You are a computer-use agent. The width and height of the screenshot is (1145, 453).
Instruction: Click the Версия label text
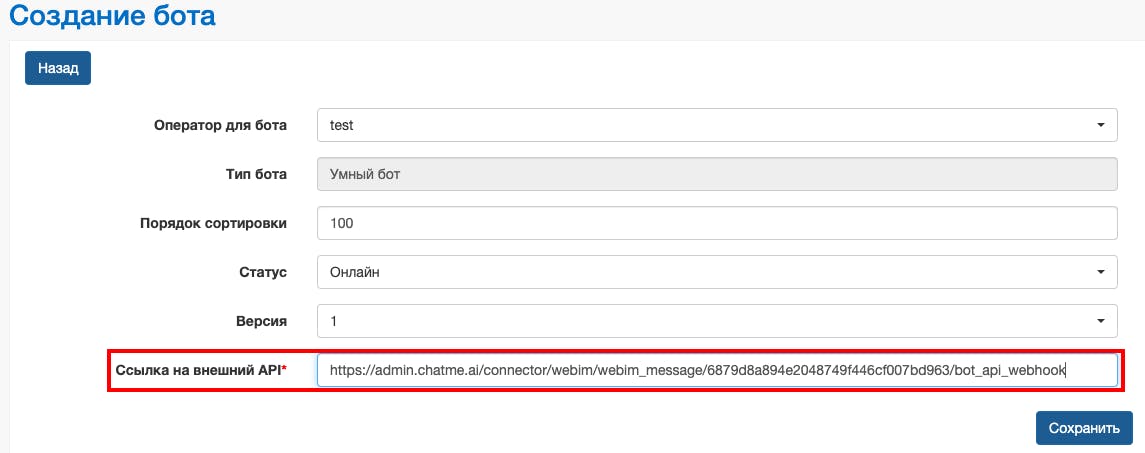pyautogui.click(x=259, y=321)
